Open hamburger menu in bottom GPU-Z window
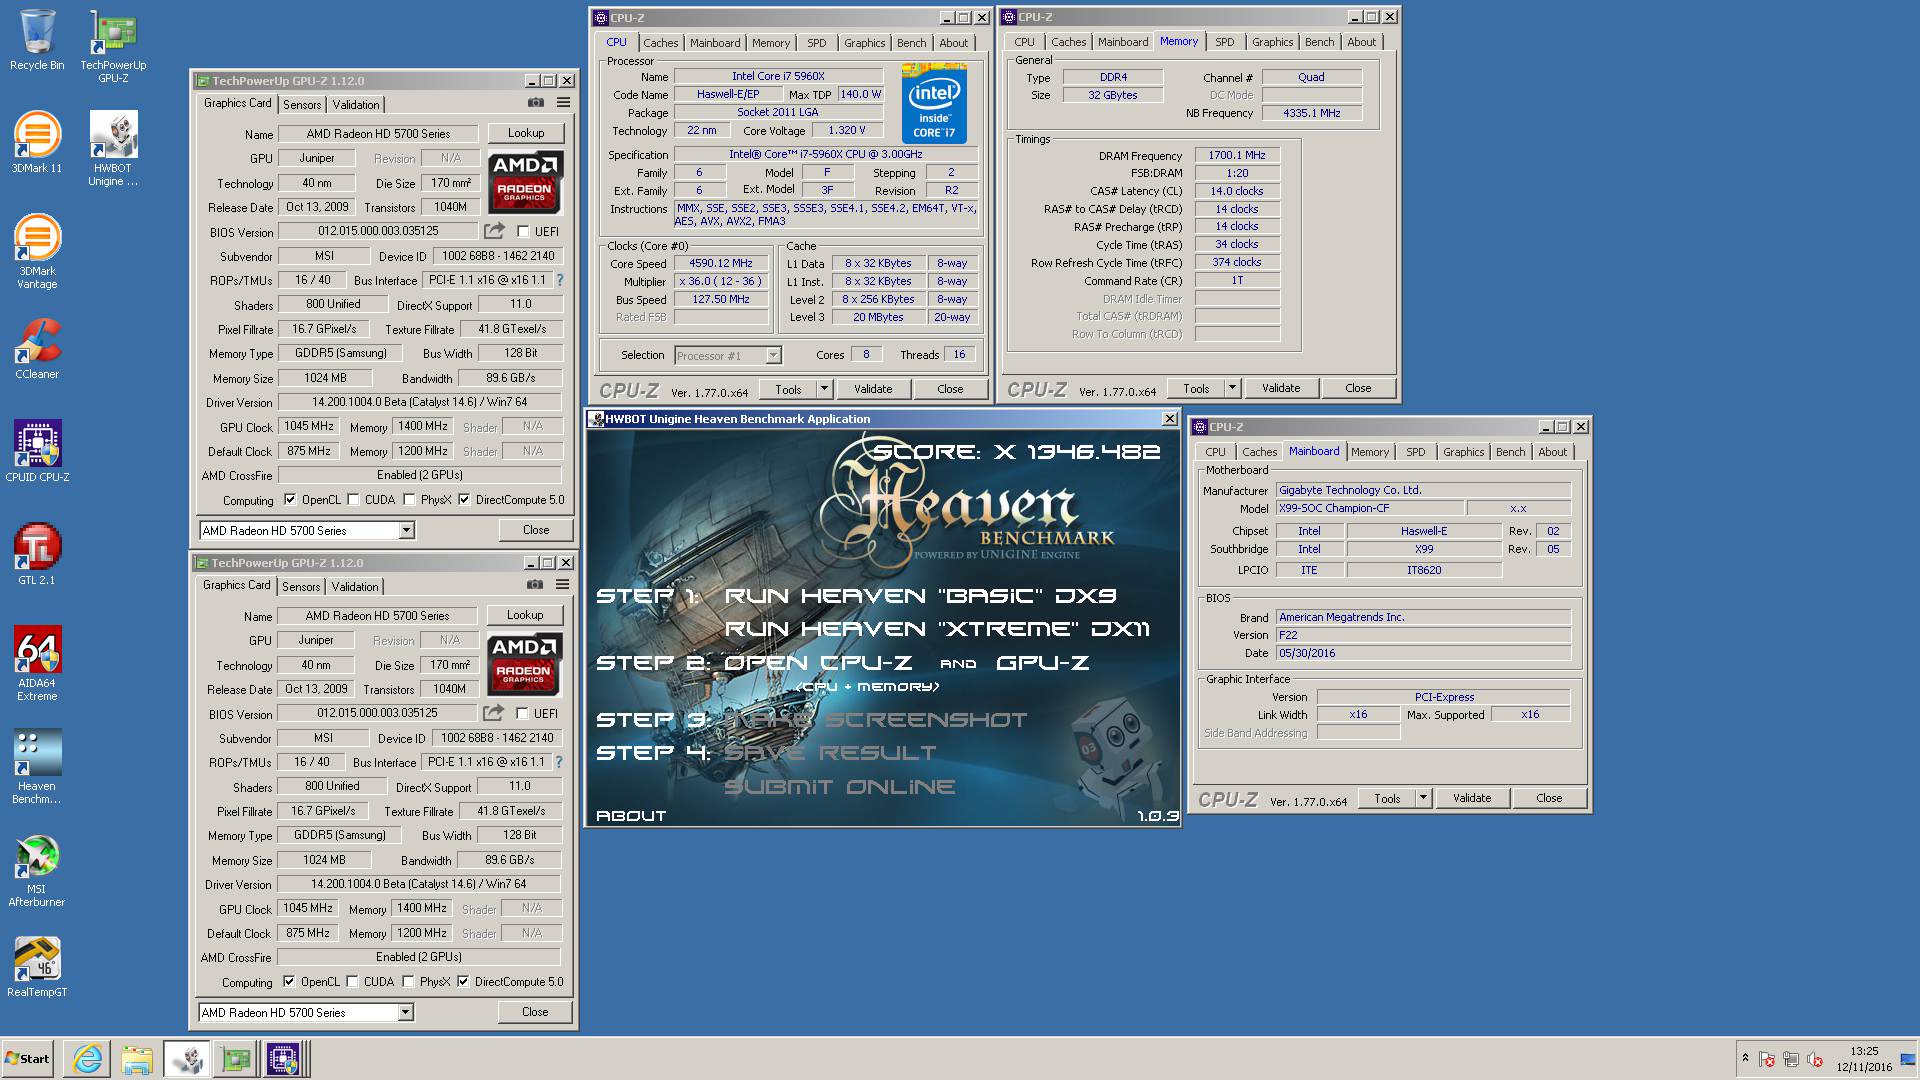This screenshot has width=1920, height=1080. tap(562, 585)
